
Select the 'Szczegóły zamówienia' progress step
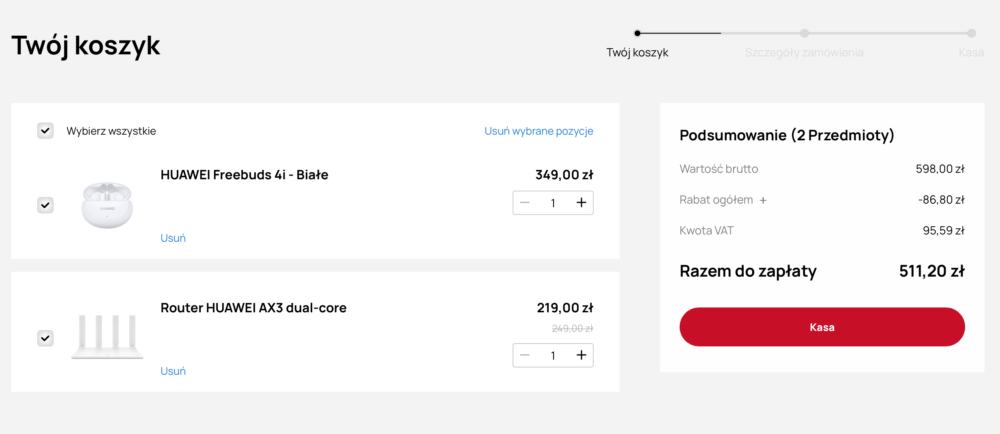(804, 53)
